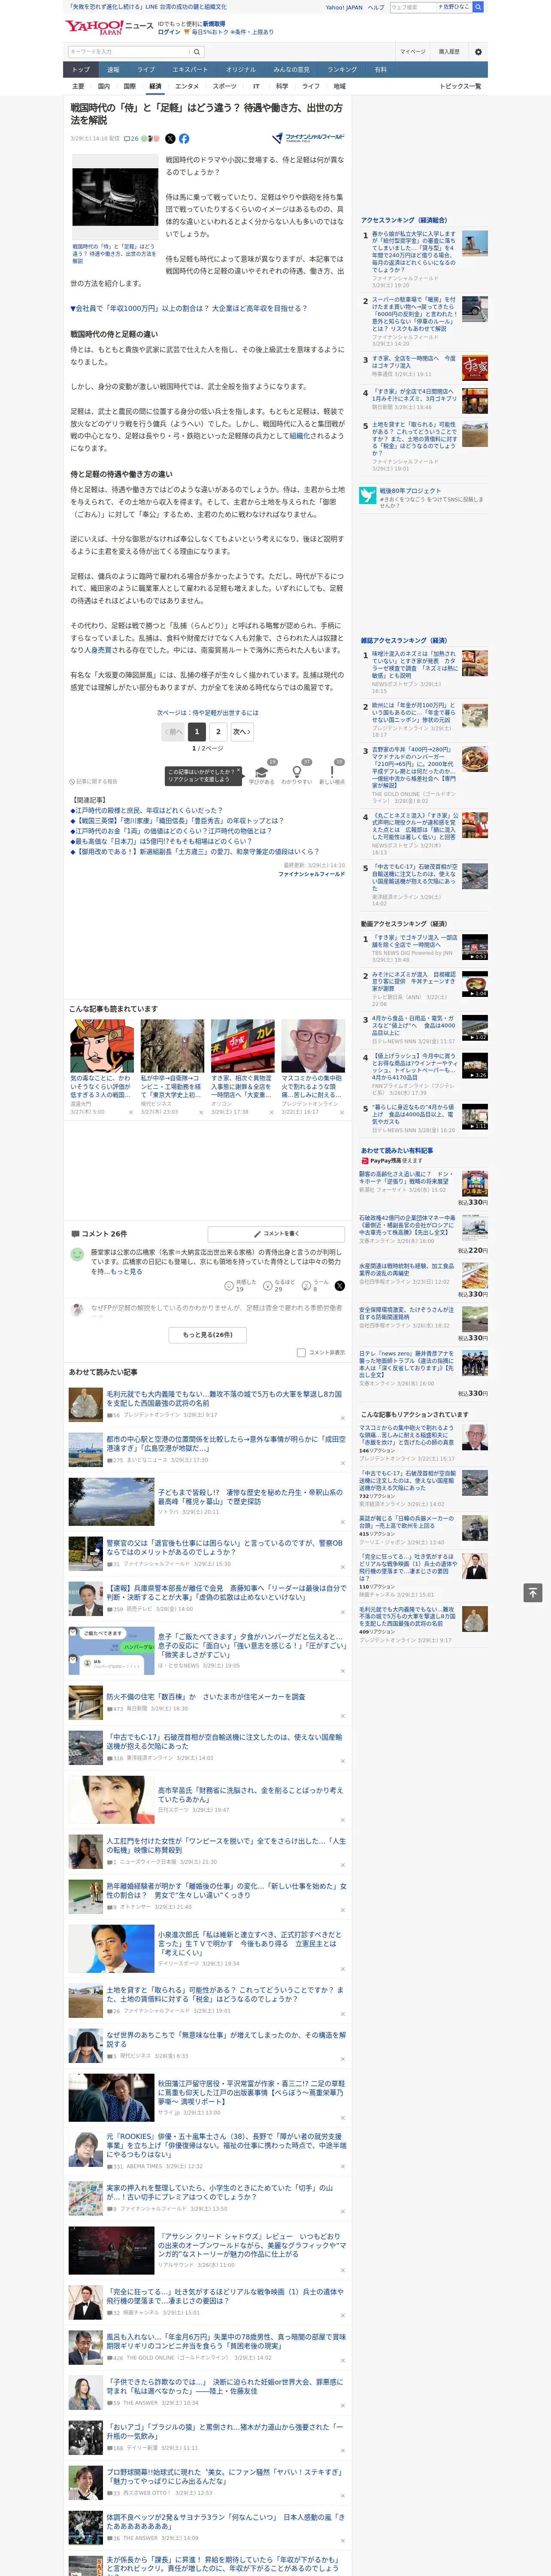Click the マイページ link
The width and height of the screenshot is (551, 2576).
[x=413, y=52]
